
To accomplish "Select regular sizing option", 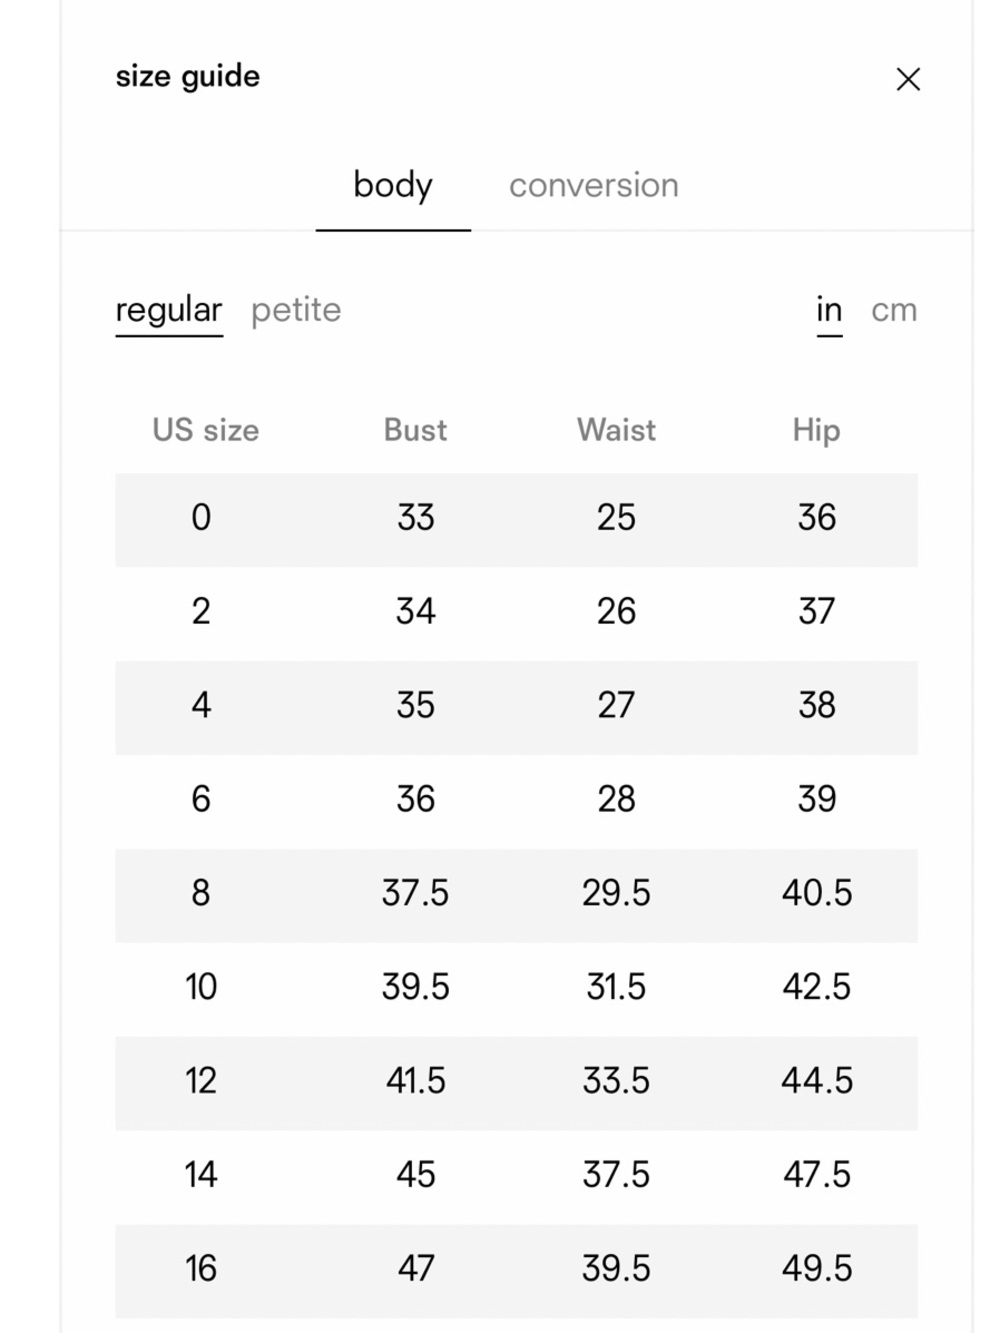I will (169, 310).
